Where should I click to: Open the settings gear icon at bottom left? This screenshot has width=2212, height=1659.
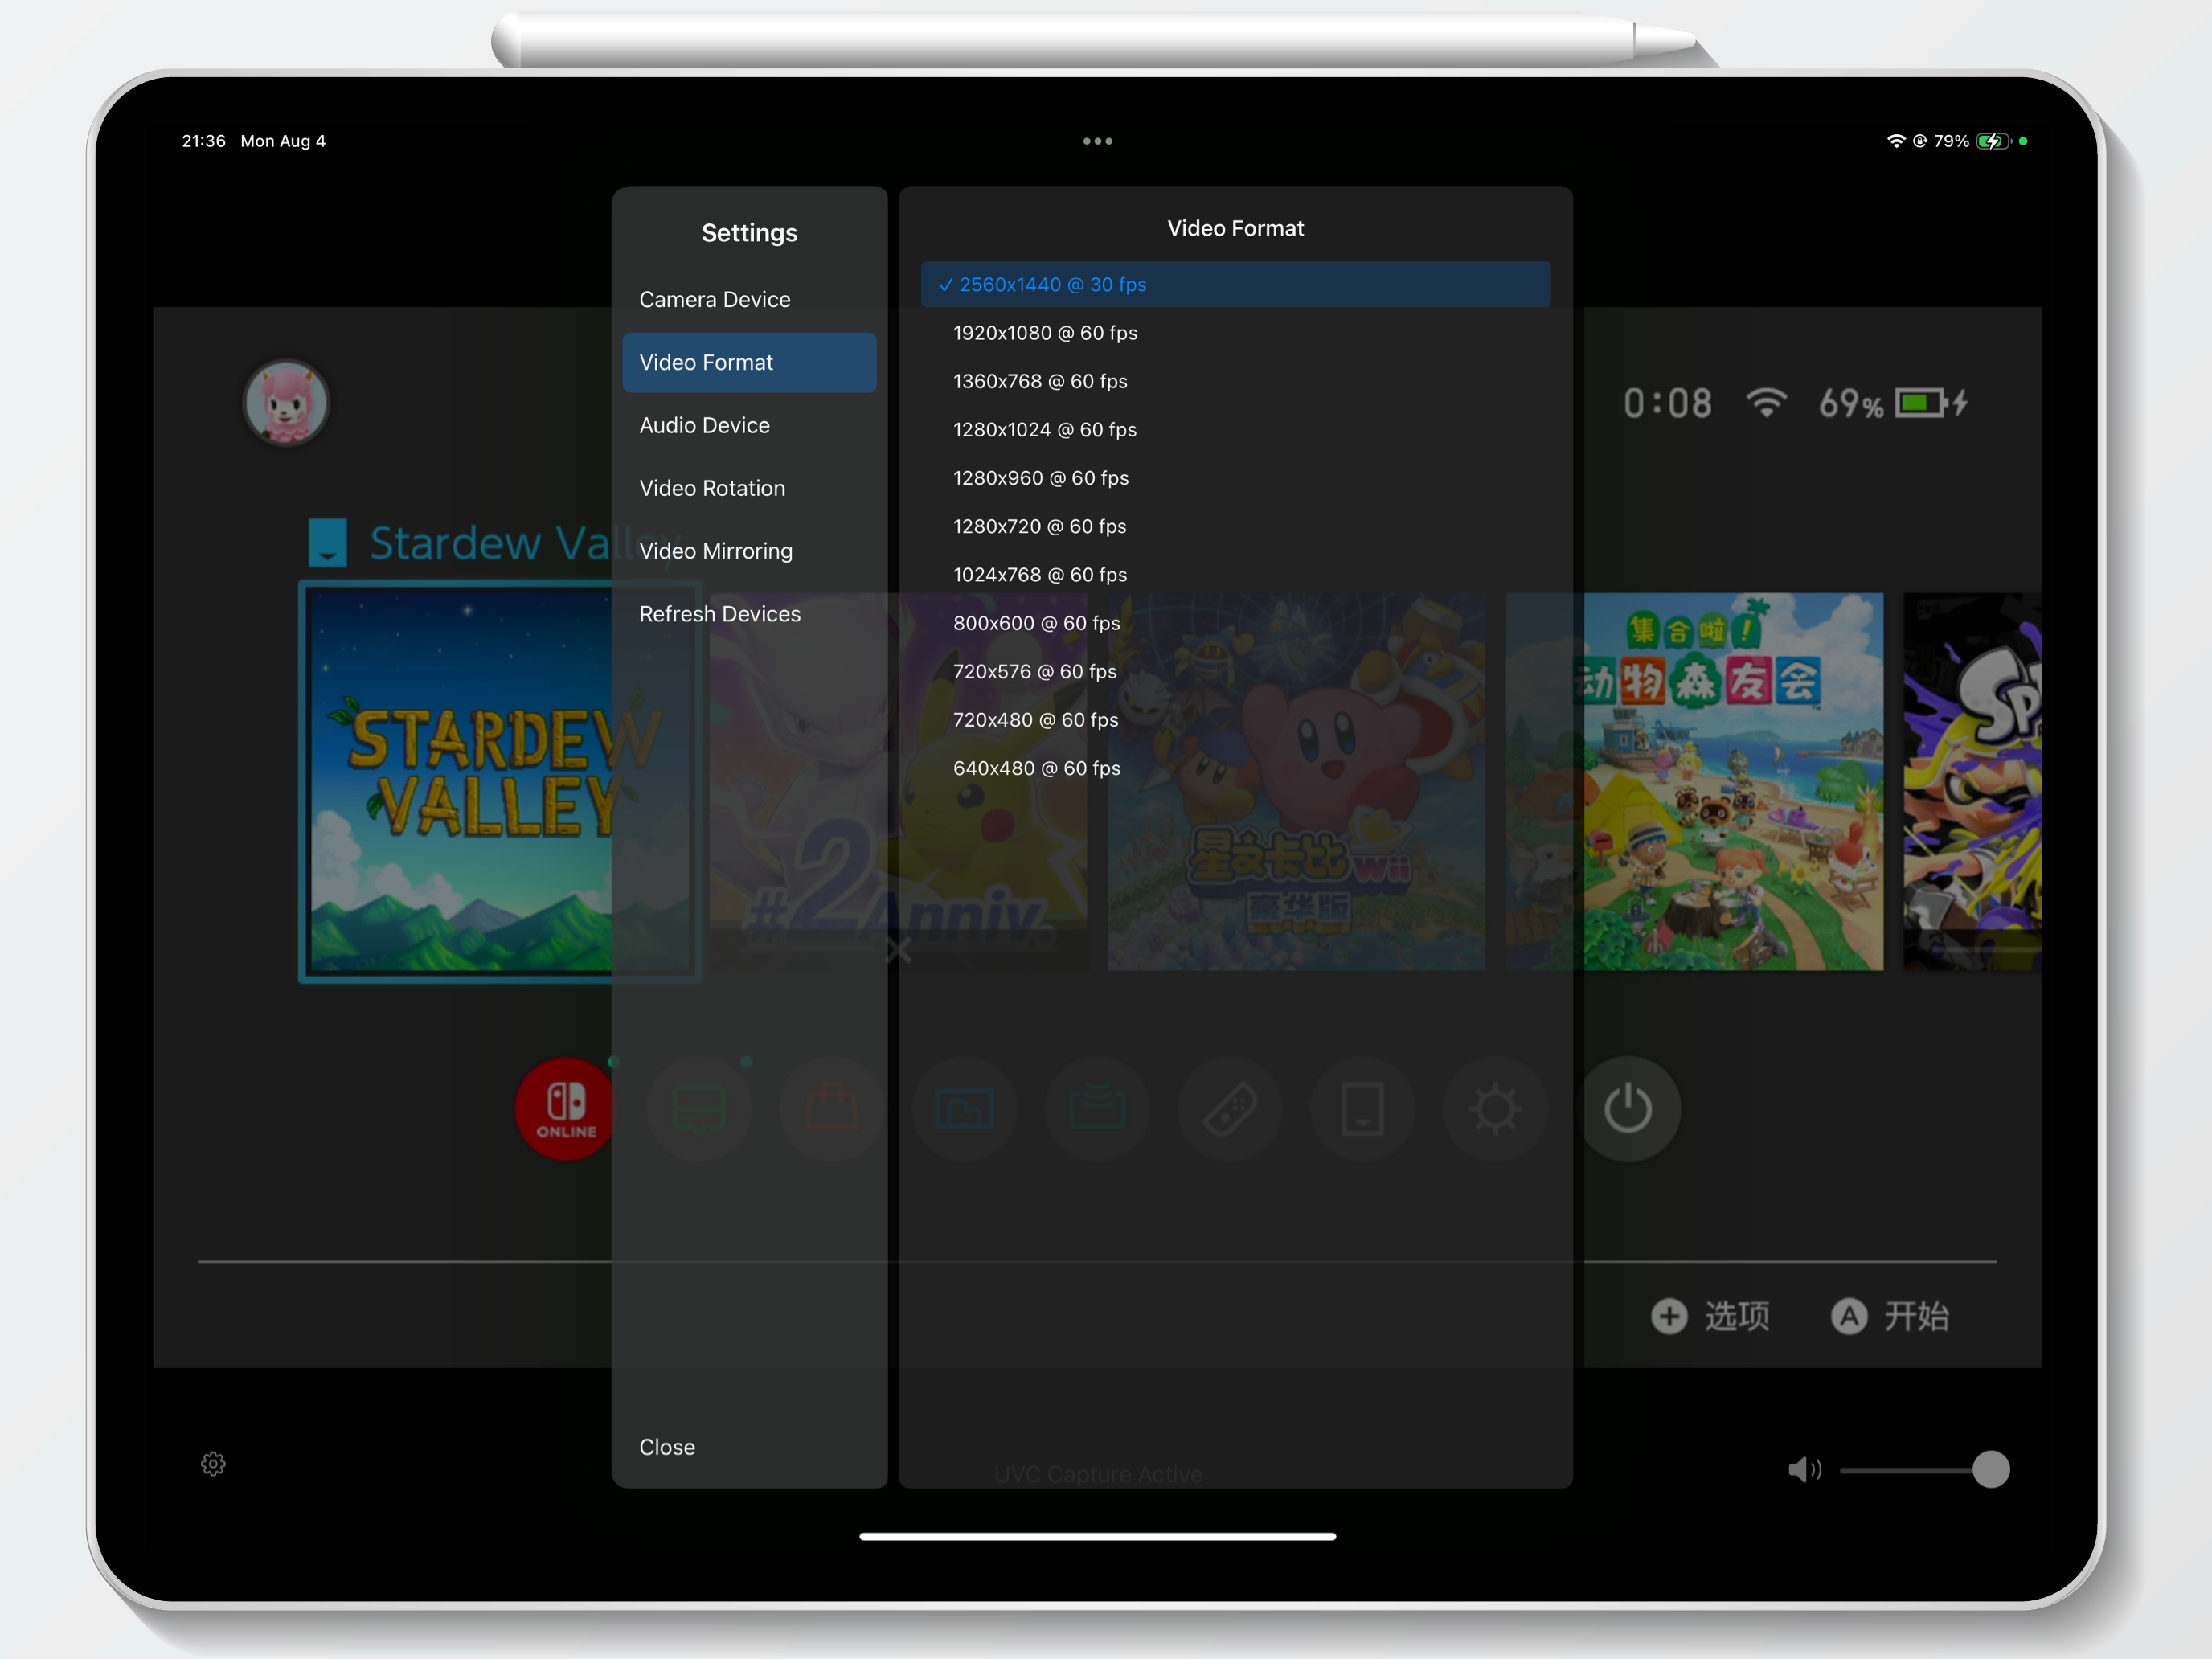pos(213,1464)
